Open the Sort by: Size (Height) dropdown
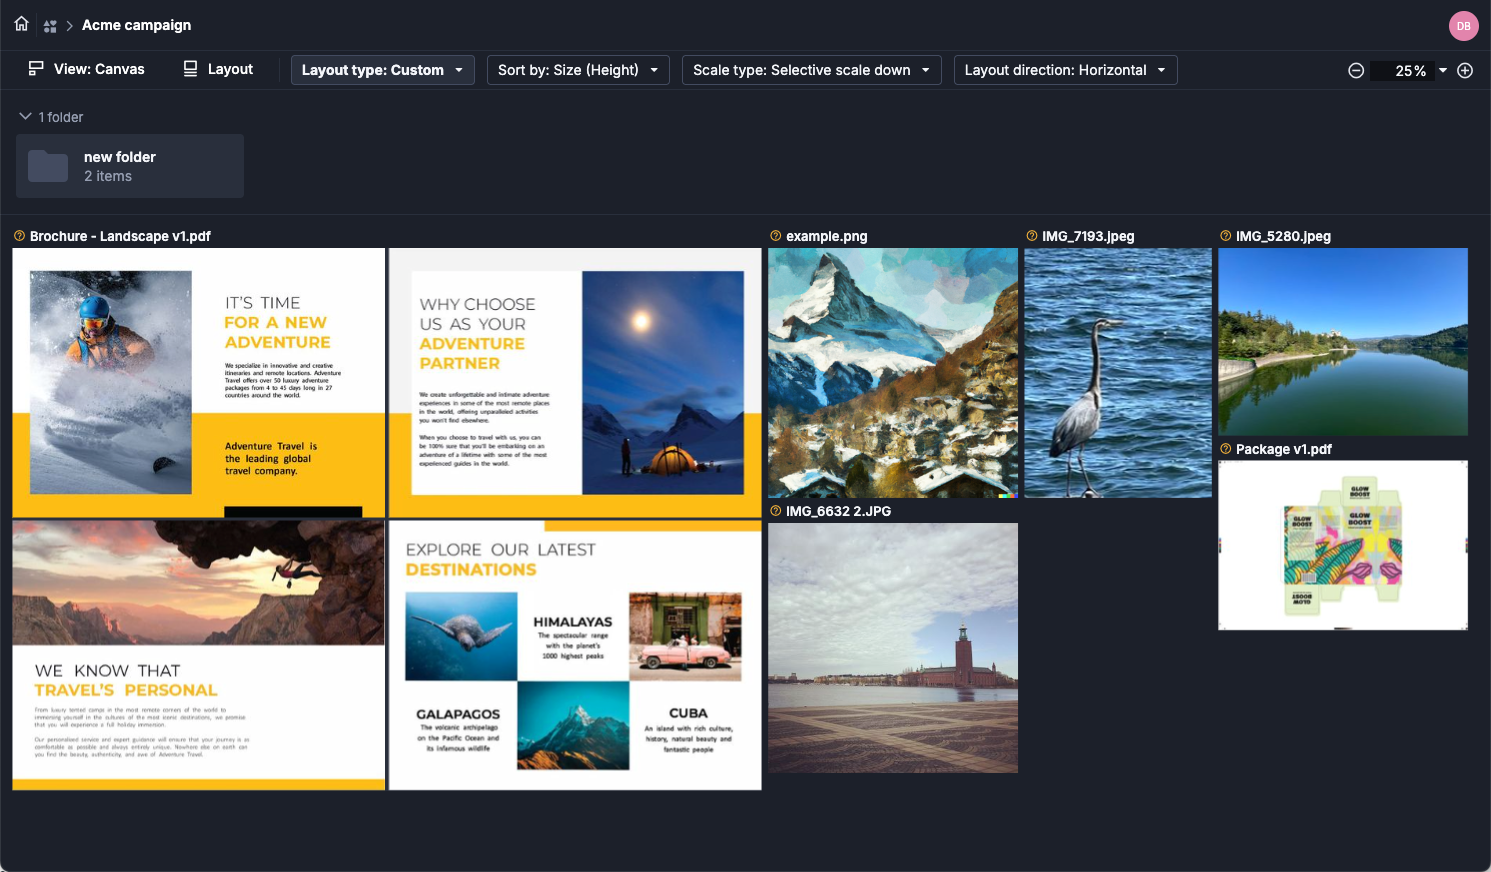This screenshot has height=872, width=1491. coord(578,70)
